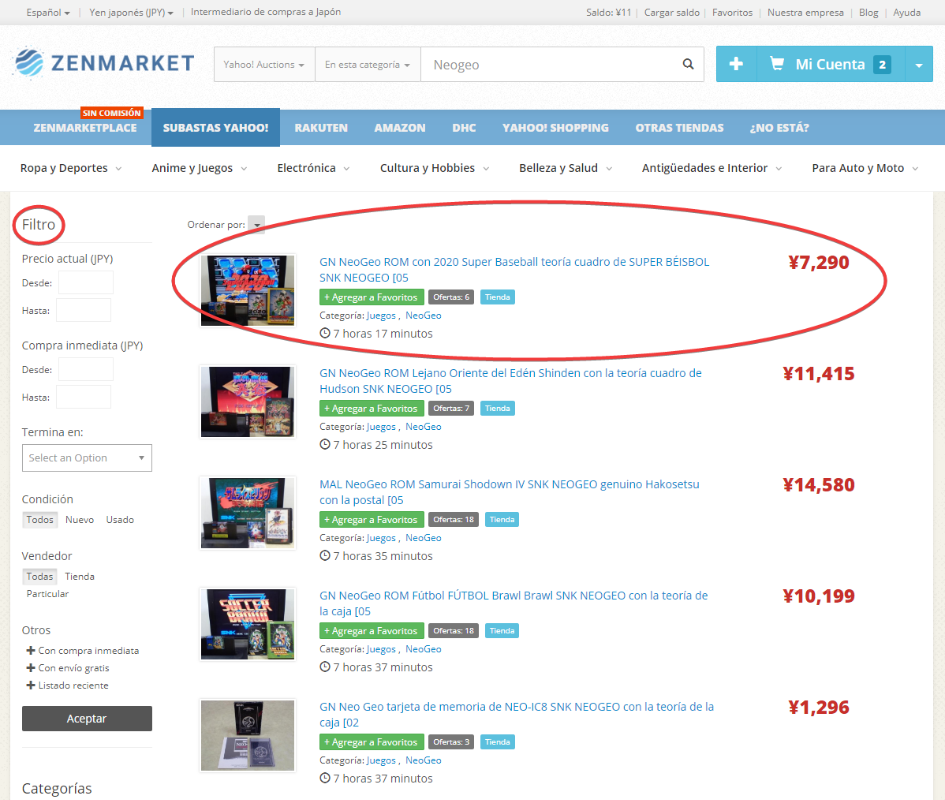Screen dimensions: 945x800
Task: Open the Español language dropdown
Action: [x=48, y=12]
